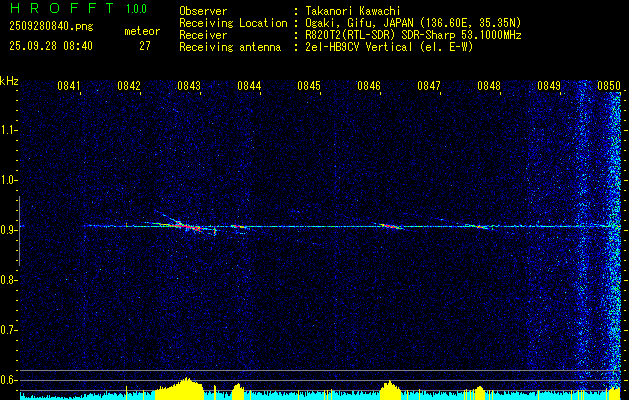The image size is (629, 400).
Task: Click the yellow power peak below 0846
Action: (x=390, y=390)
